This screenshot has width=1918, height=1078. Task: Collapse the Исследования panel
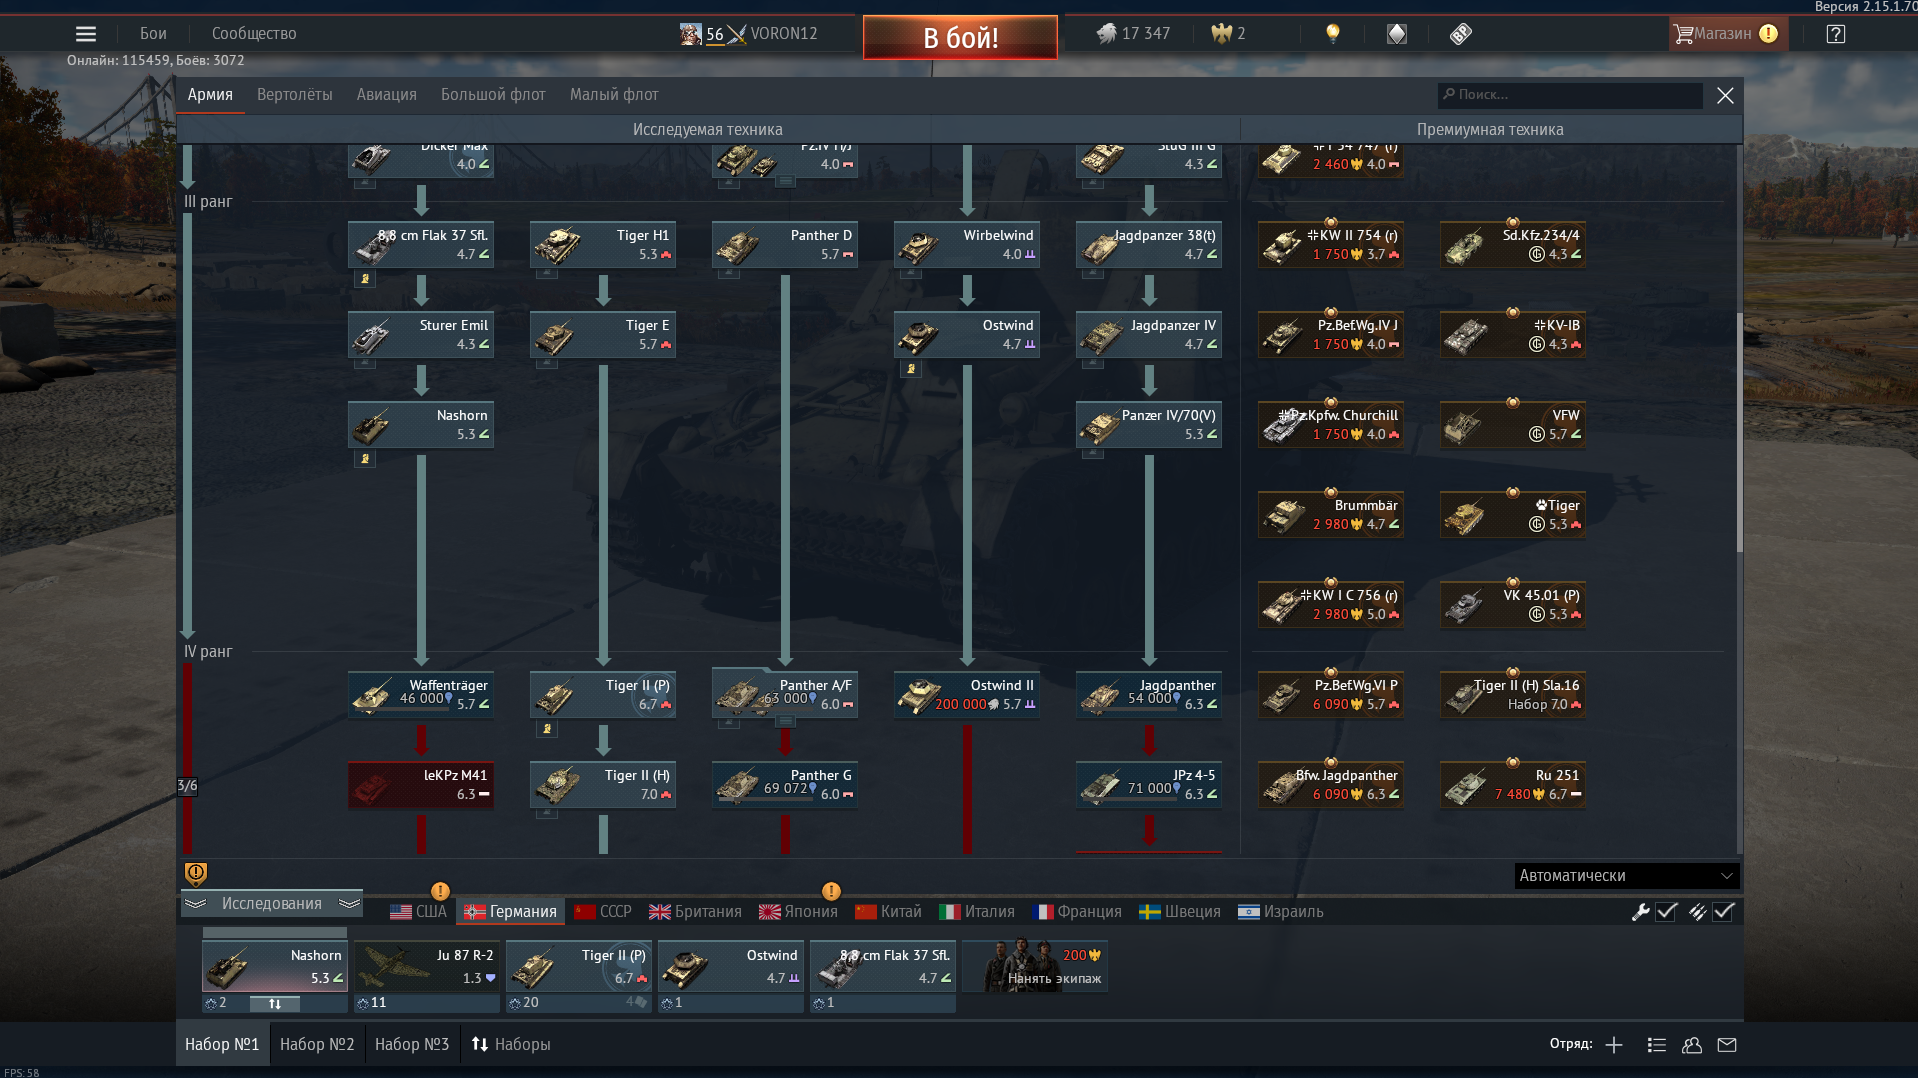[x=272, y=904]
